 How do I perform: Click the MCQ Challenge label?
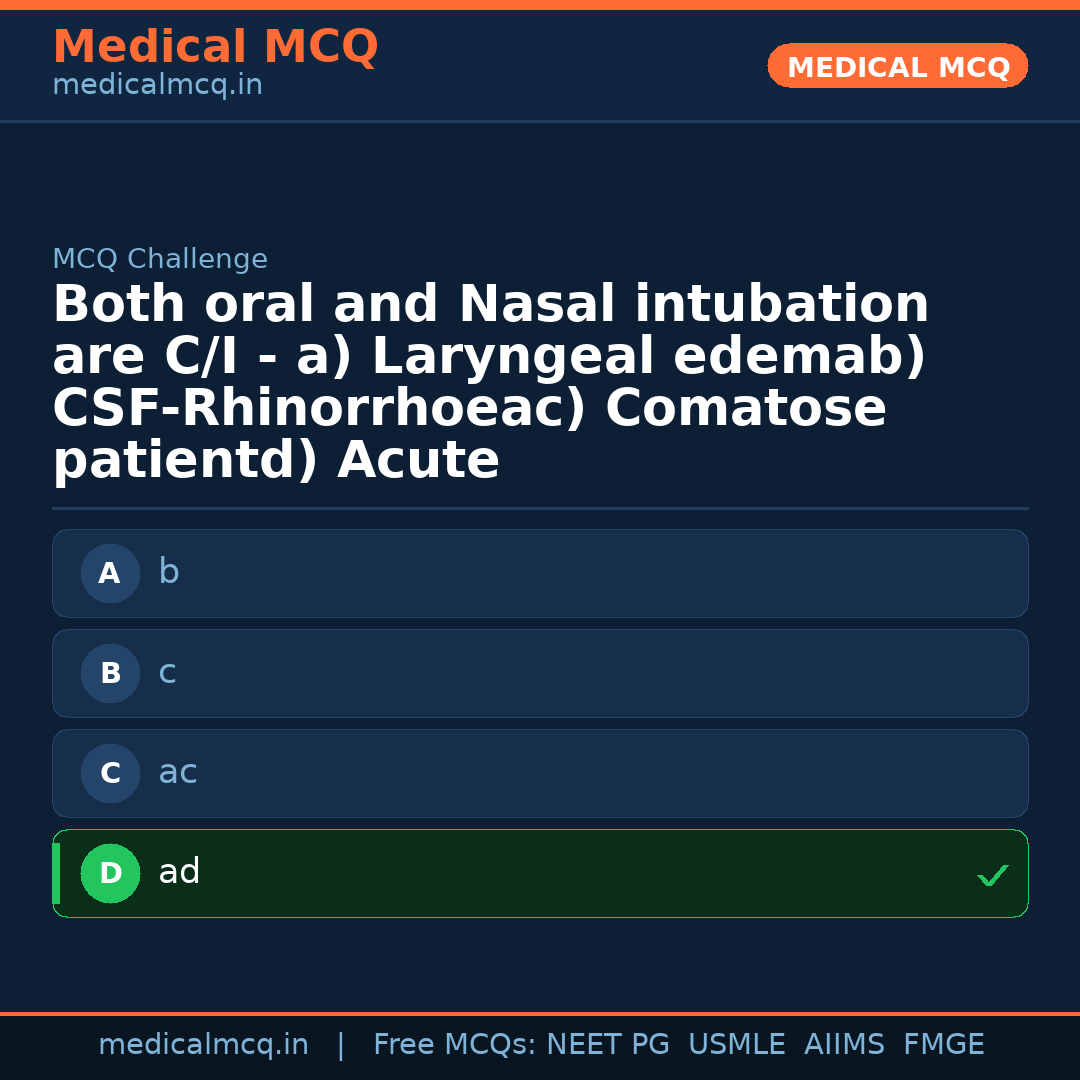click(160, 259)
